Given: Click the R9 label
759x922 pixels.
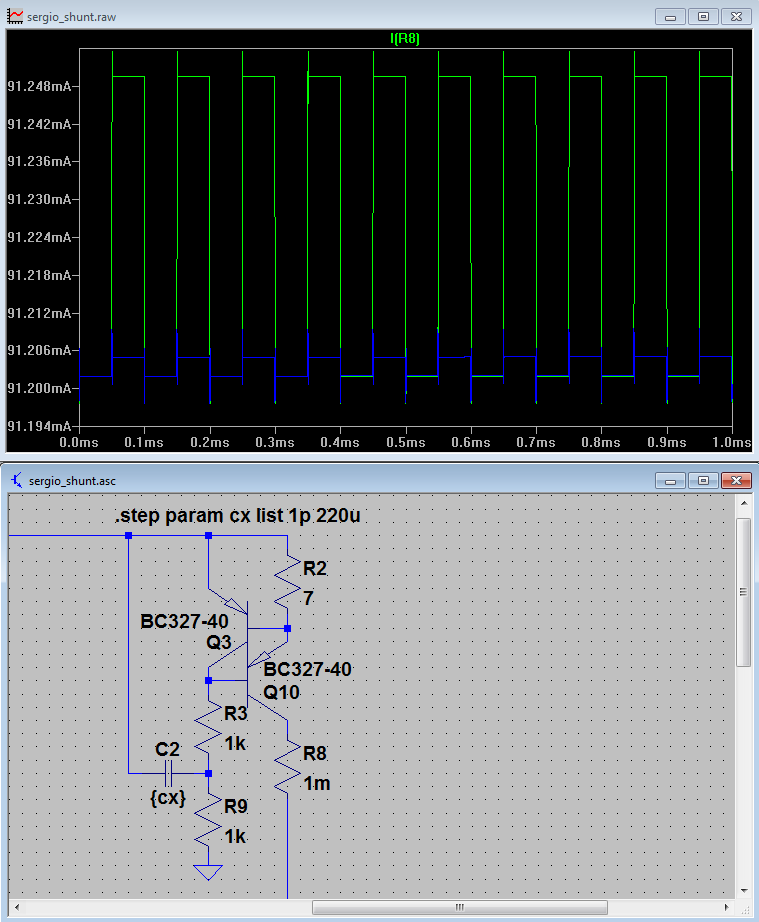Looking at the screenshot, I should tap(236, 806).
